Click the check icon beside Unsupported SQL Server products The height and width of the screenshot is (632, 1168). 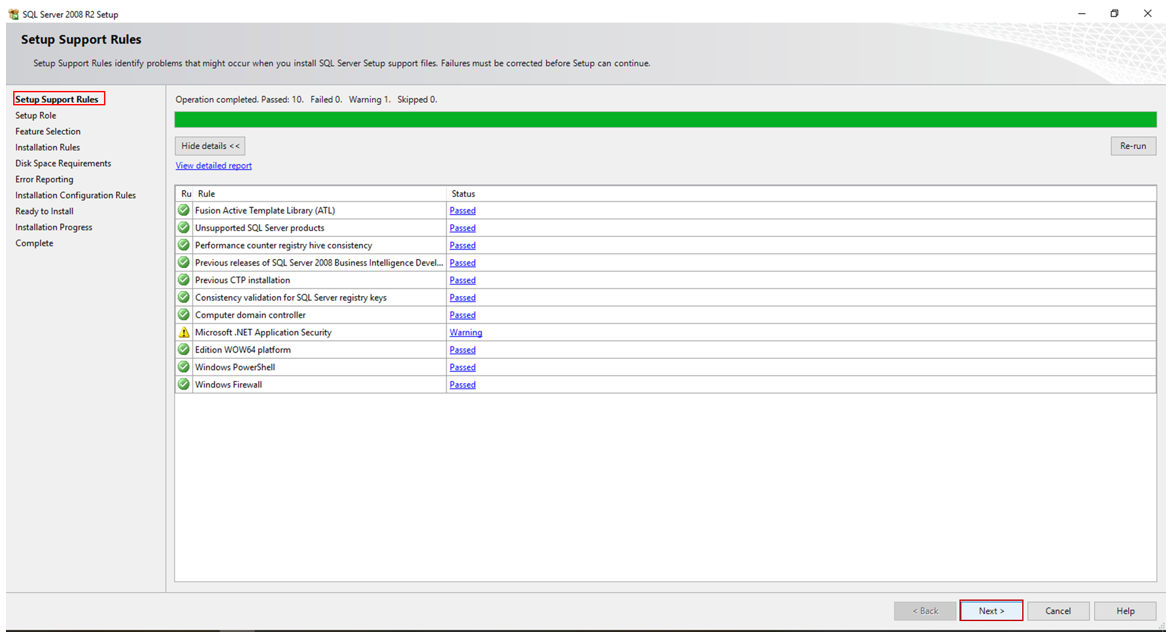point(184,227)
